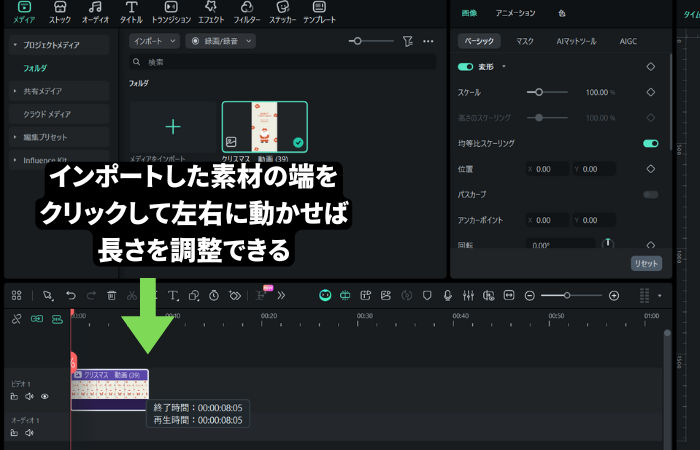Click the redo arrow

[91, 295]
